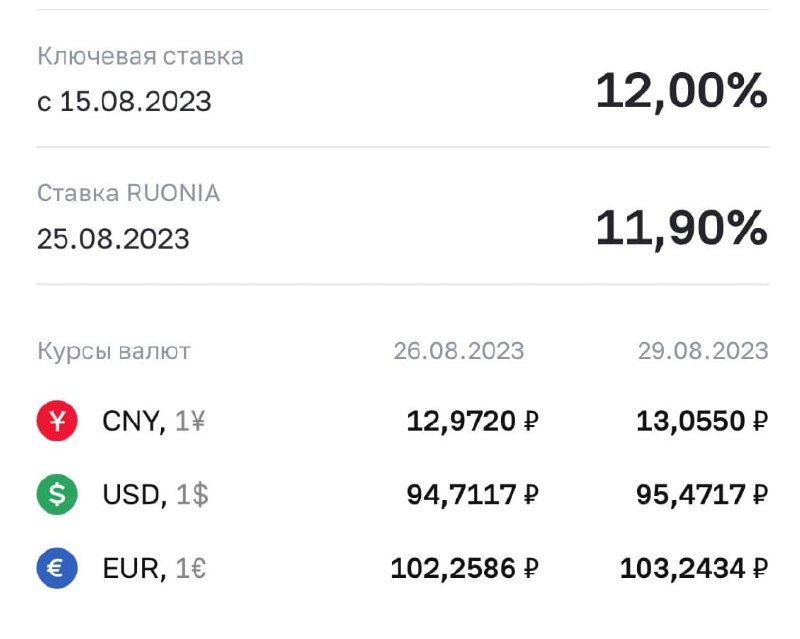Select the 12,00% key rate value

point(682,91)
